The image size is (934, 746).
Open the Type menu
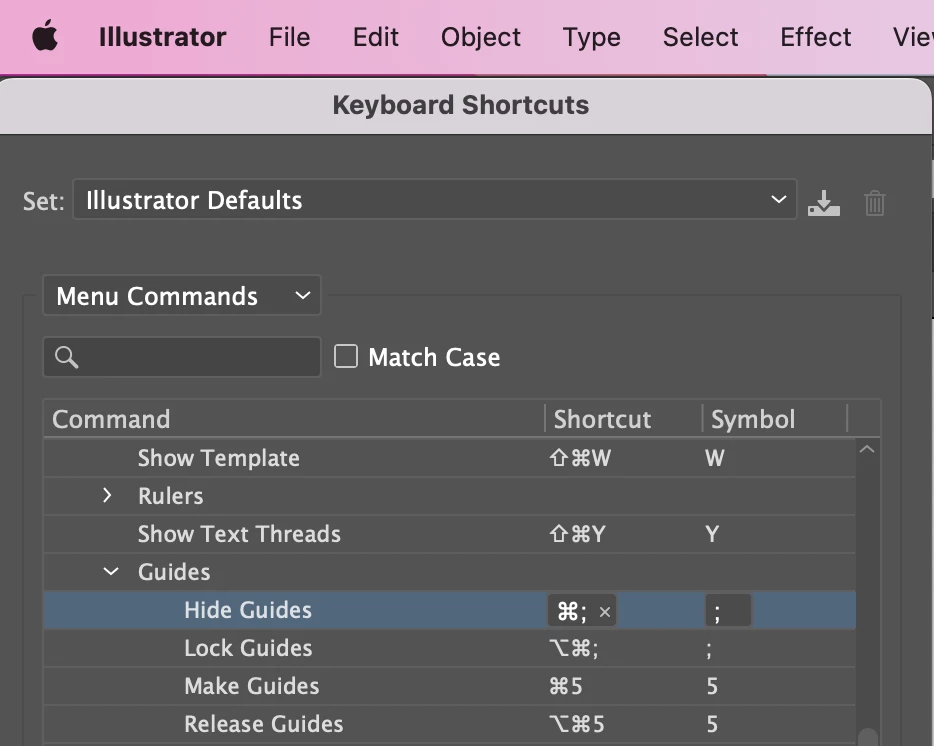pyautogui.click(x=591, y=37)
